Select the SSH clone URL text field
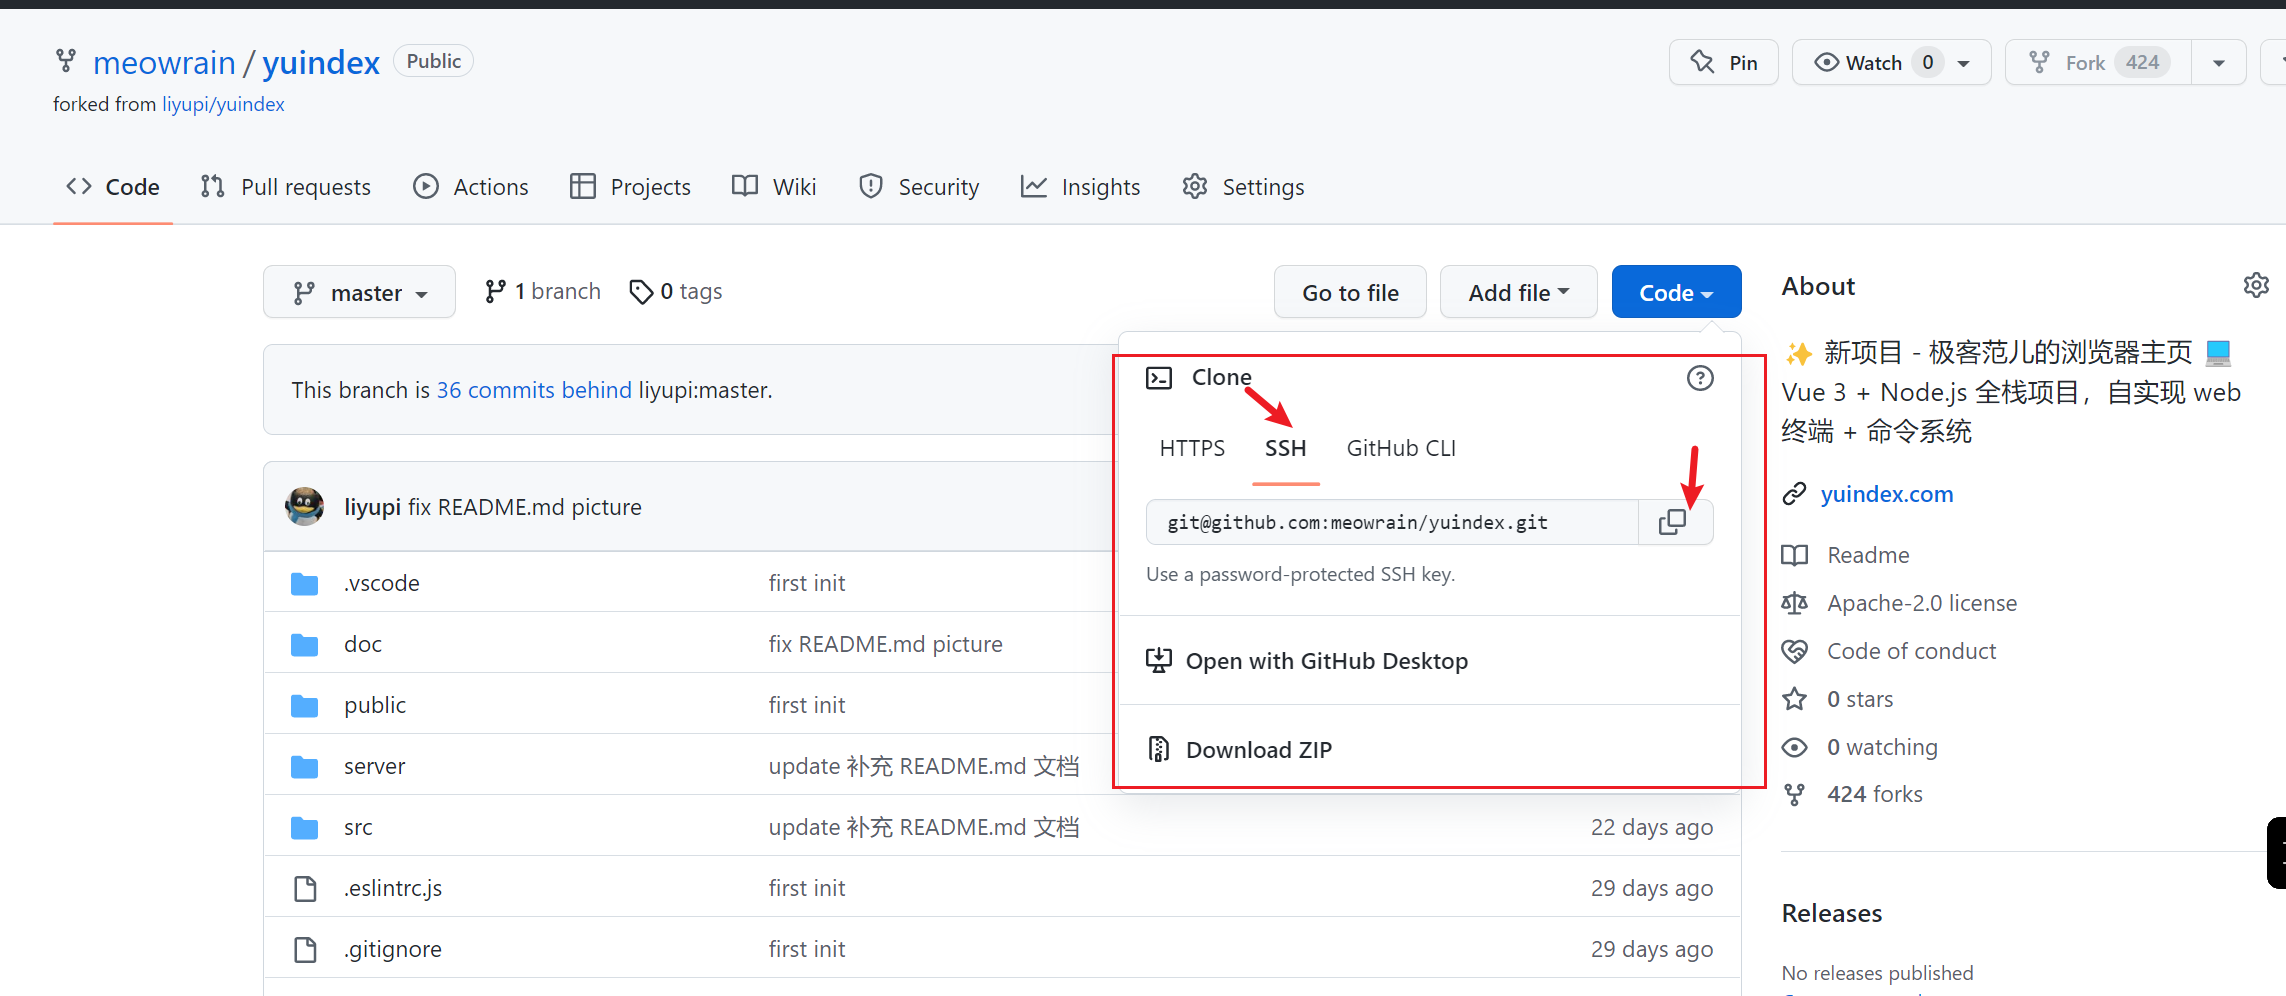Viewport: 2286px width, 996px height. (x=1390, y=522)
